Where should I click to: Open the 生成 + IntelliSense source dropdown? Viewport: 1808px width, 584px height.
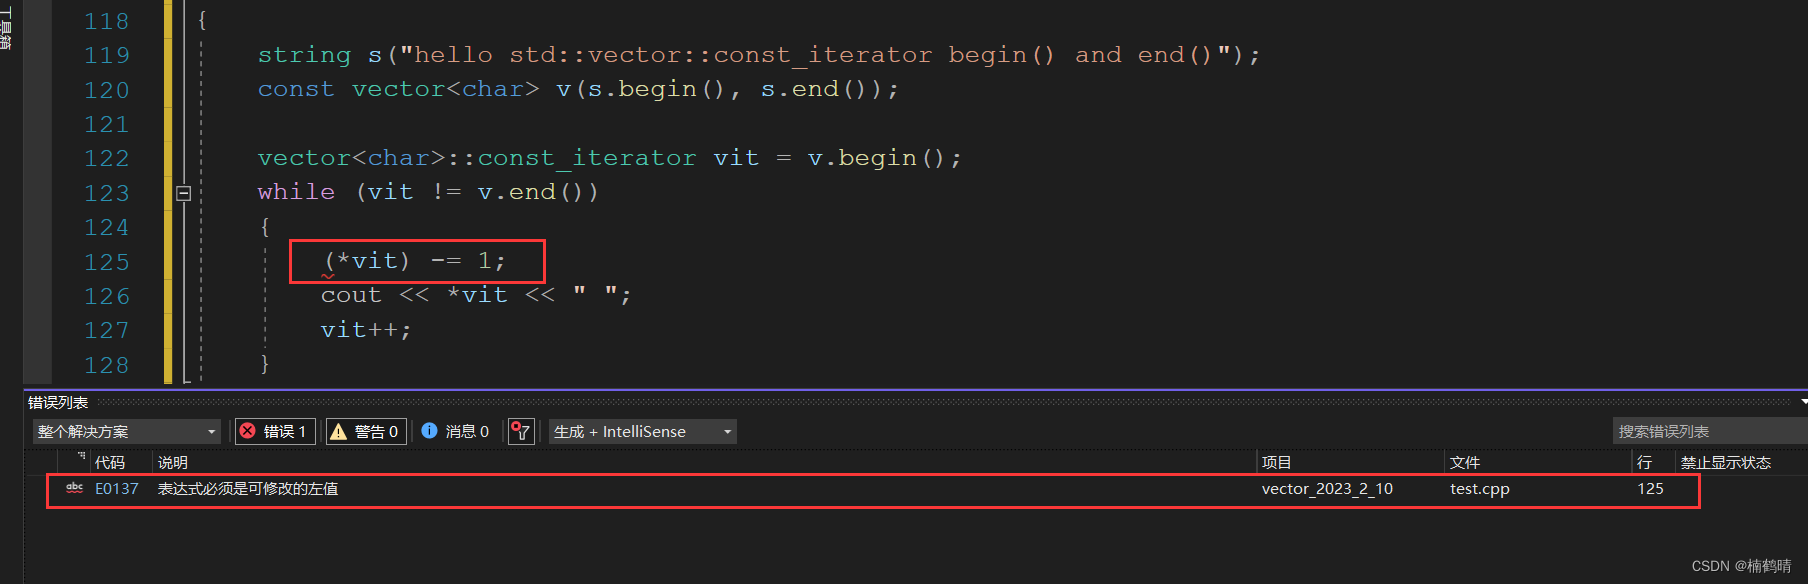642,432
